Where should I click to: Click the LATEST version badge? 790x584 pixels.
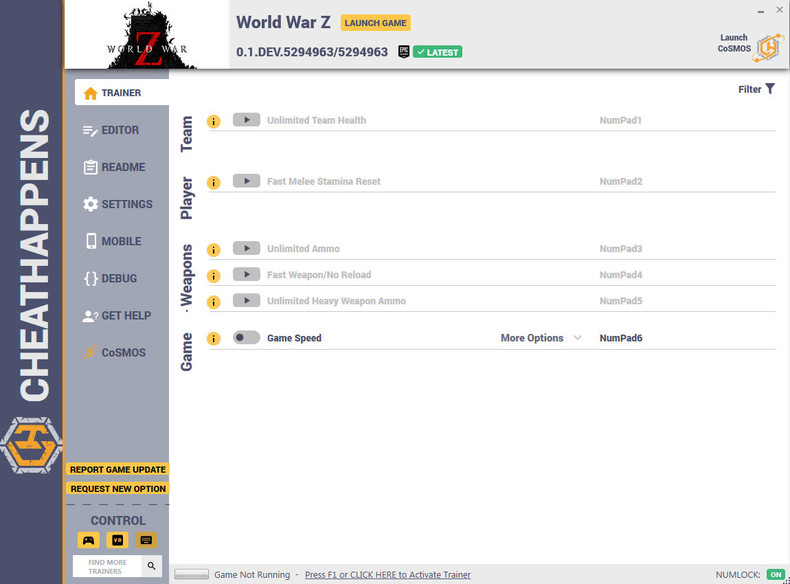tap(437, 52)
